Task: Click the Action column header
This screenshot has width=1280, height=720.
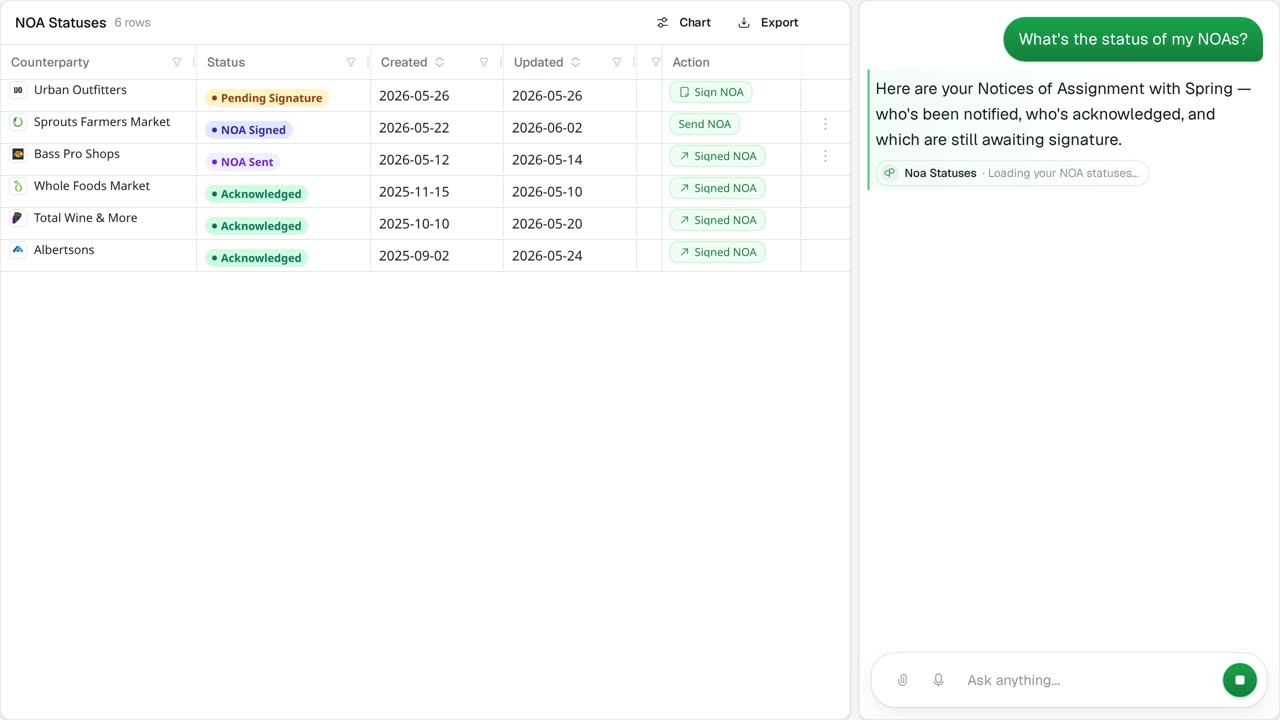Action: pyautogui.click(x=691, y=62)
